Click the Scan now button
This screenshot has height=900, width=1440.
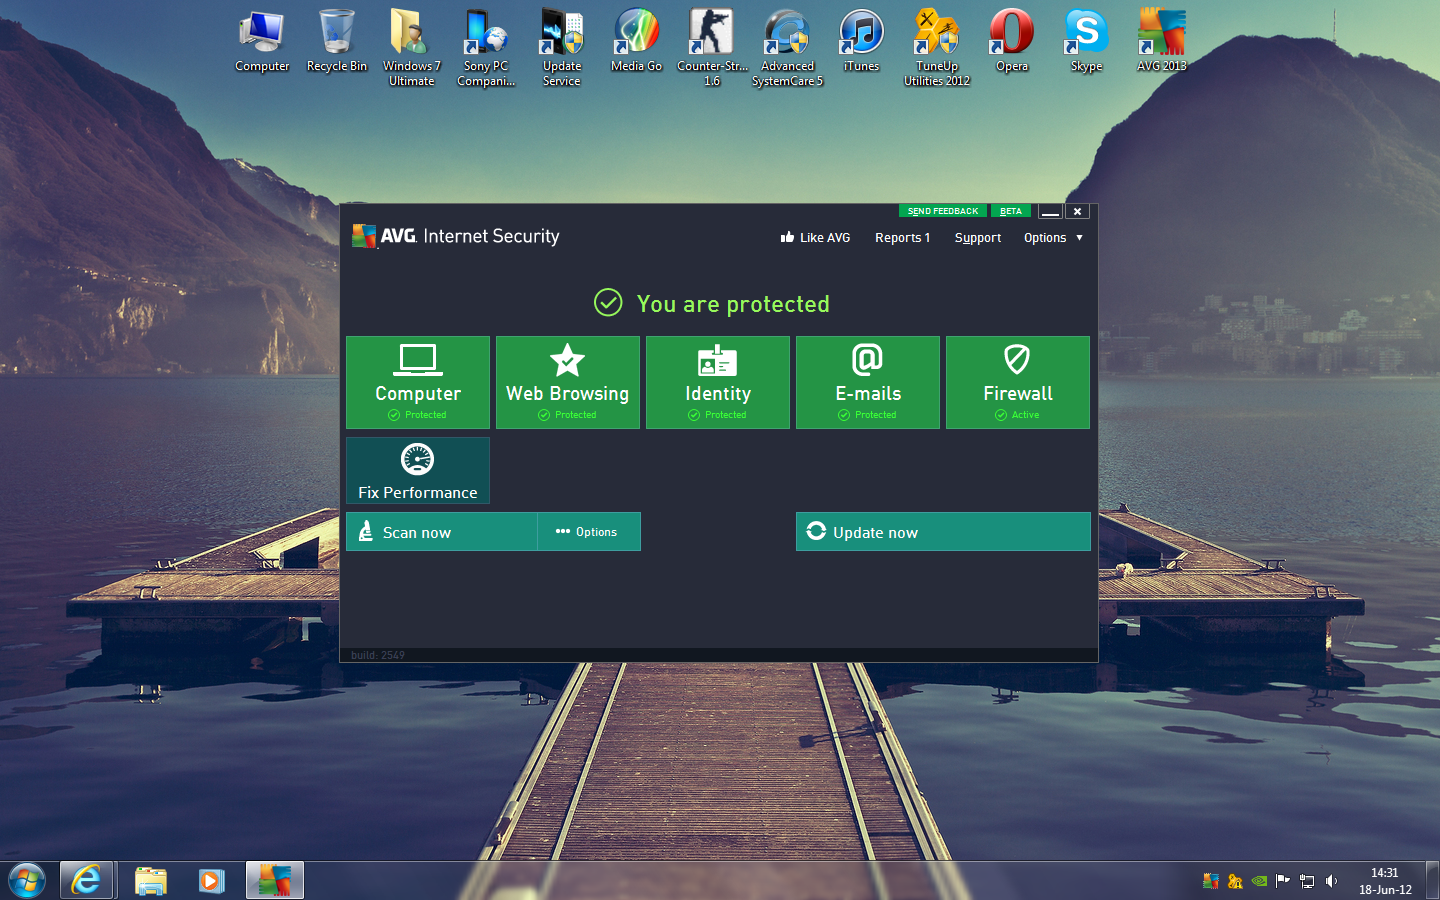[442, 532]
